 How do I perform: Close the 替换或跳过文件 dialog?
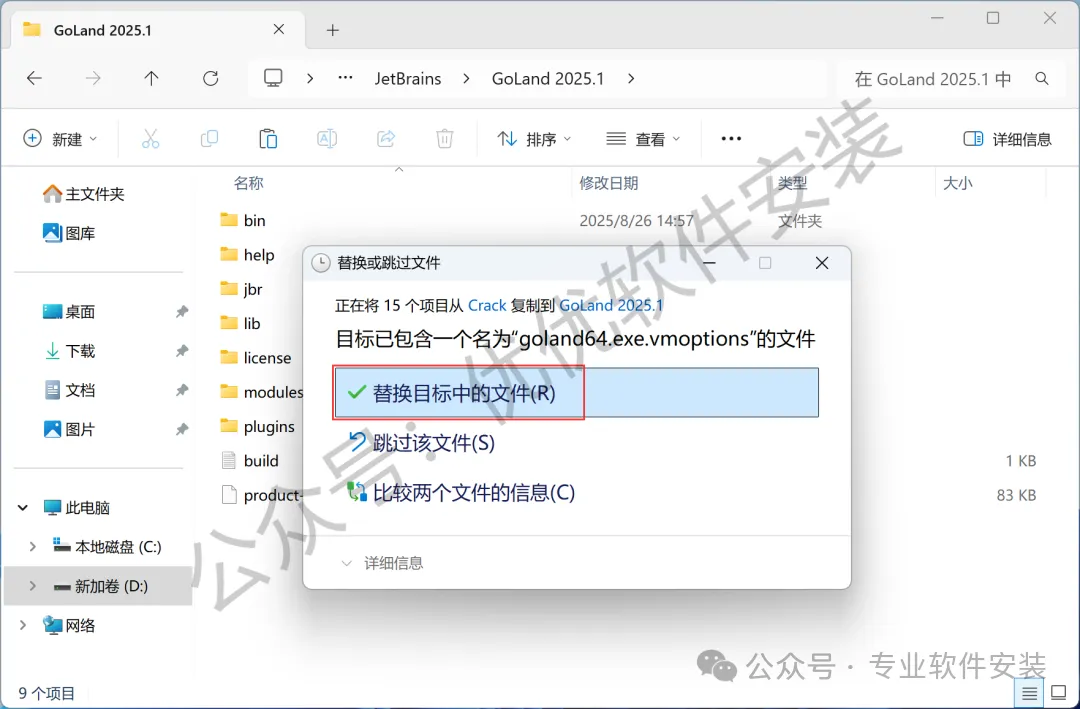[822, 263]
